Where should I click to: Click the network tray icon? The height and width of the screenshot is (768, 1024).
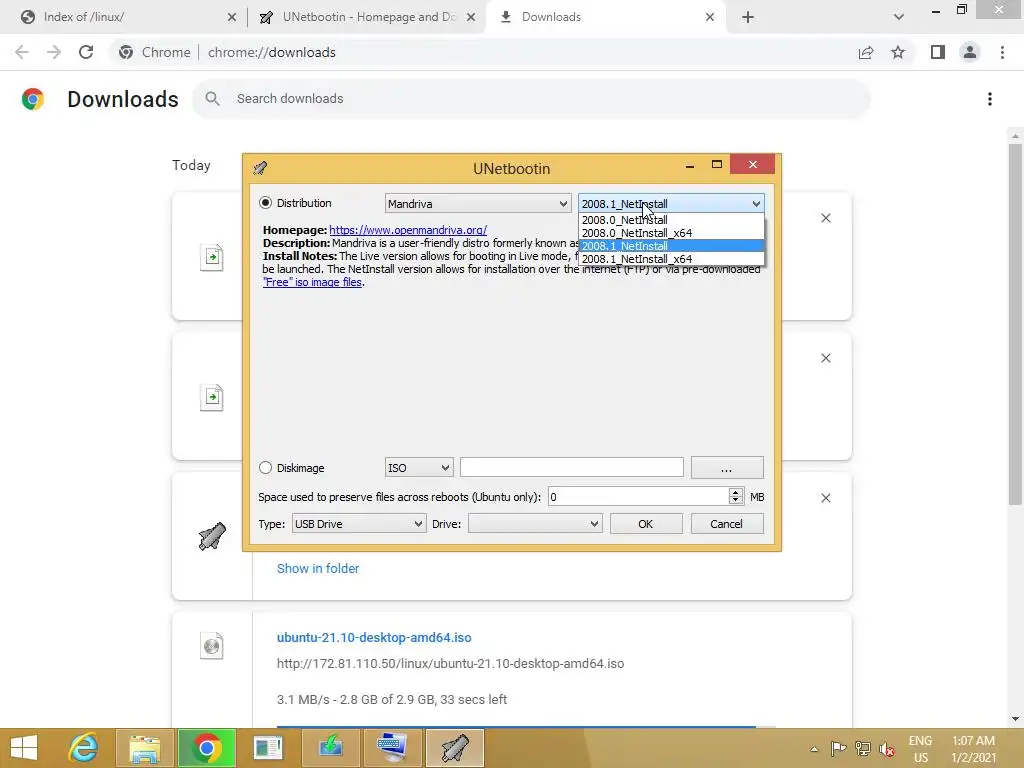863,749
